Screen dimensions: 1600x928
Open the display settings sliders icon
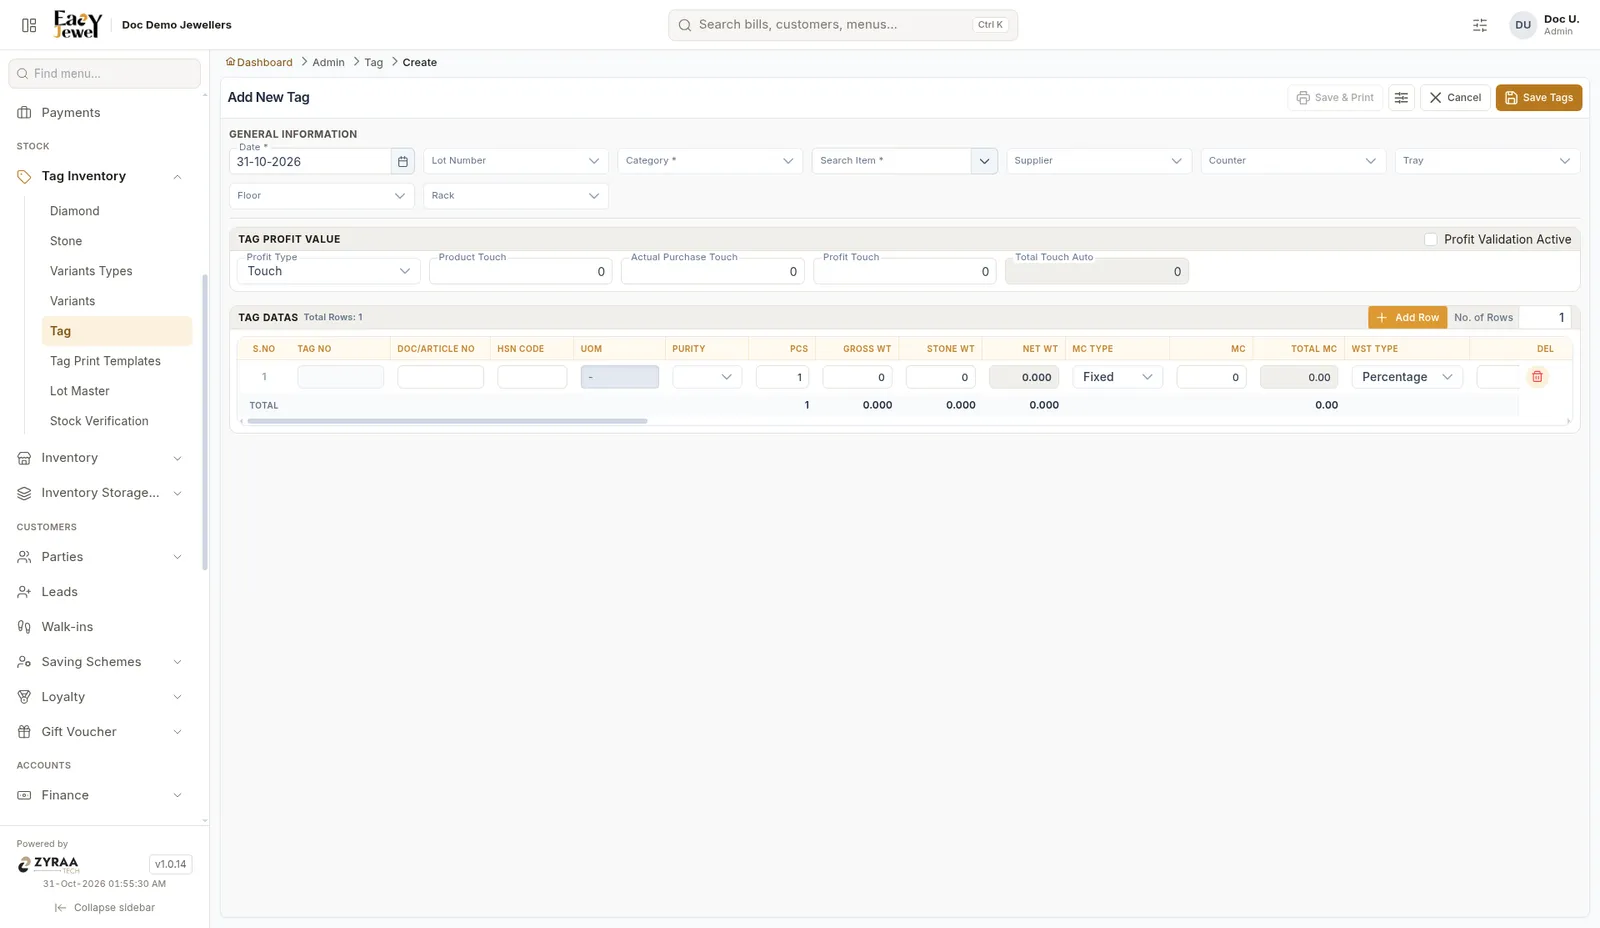(1480, 25)
